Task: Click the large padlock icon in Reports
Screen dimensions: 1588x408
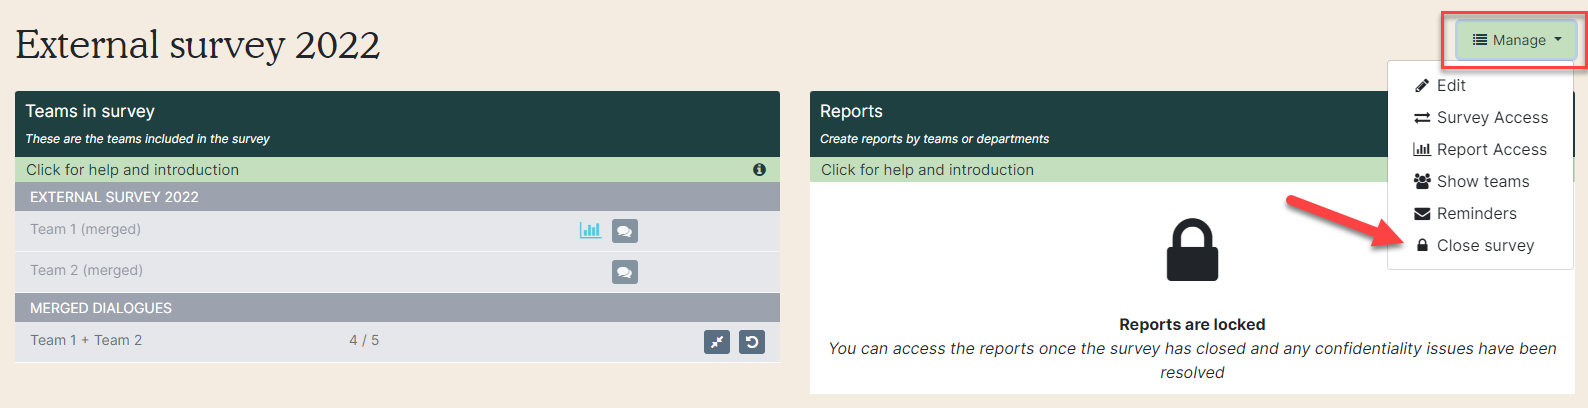Action: click(1192, 250)
